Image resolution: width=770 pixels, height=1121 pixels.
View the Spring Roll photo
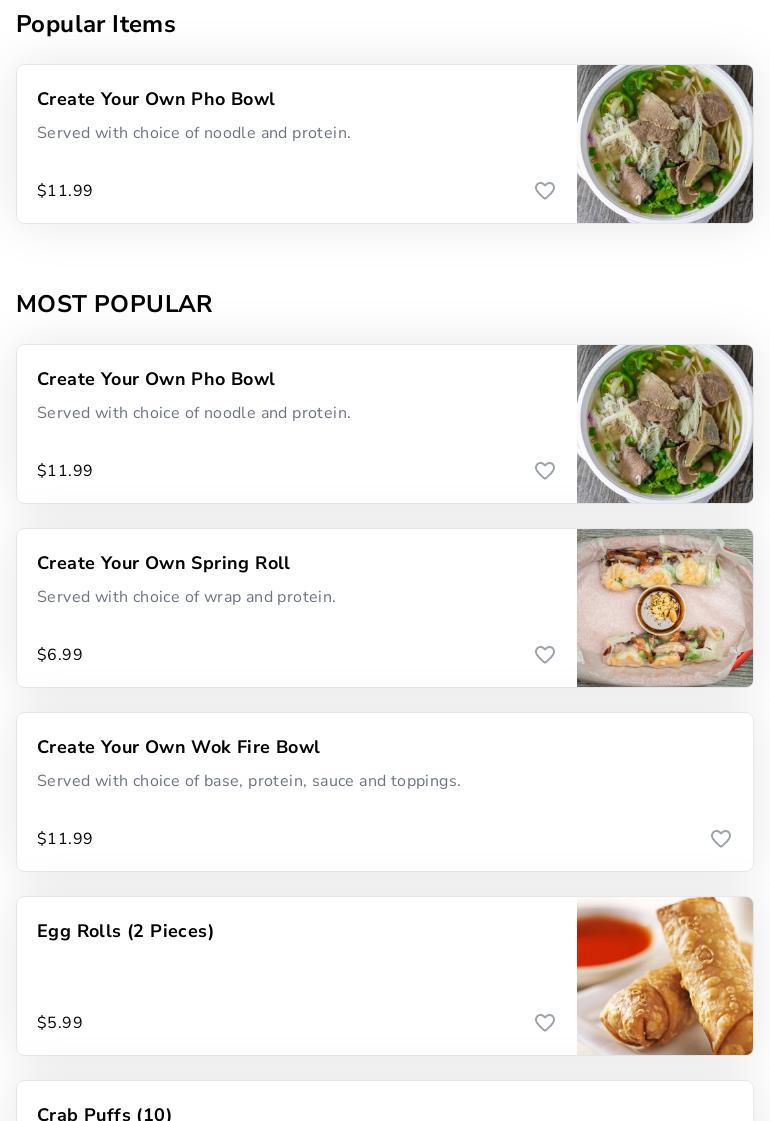pos(665,608)
